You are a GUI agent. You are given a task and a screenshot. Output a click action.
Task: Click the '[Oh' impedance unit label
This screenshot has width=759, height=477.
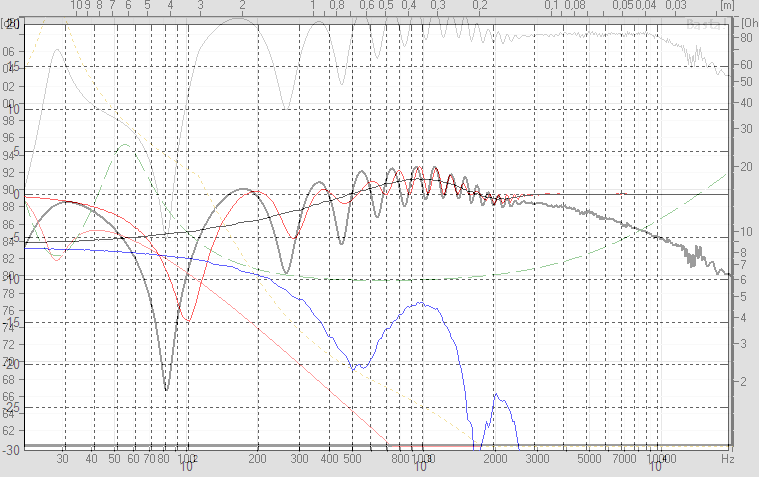tap(749, 23)
